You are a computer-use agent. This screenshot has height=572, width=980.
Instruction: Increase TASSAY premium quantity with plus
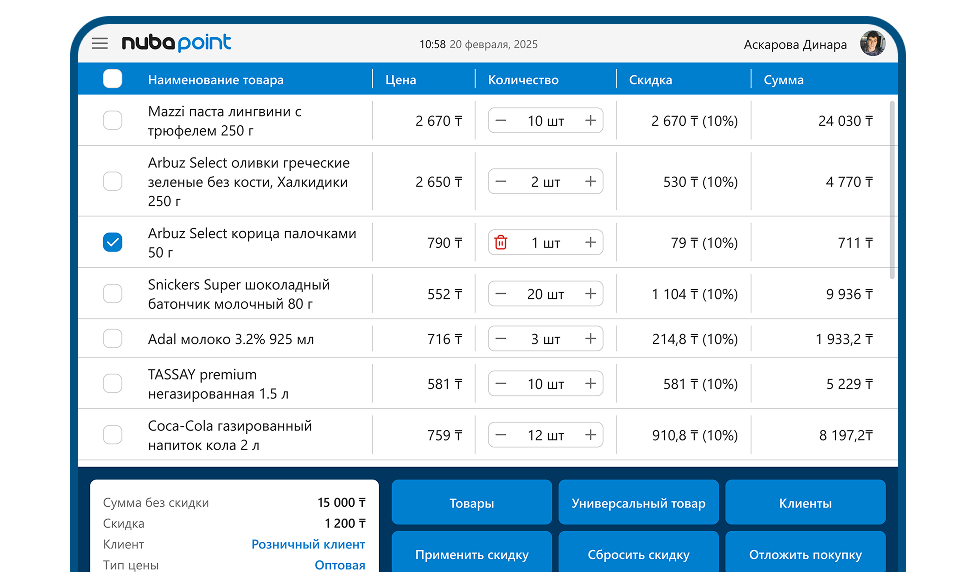pos(591,384)
